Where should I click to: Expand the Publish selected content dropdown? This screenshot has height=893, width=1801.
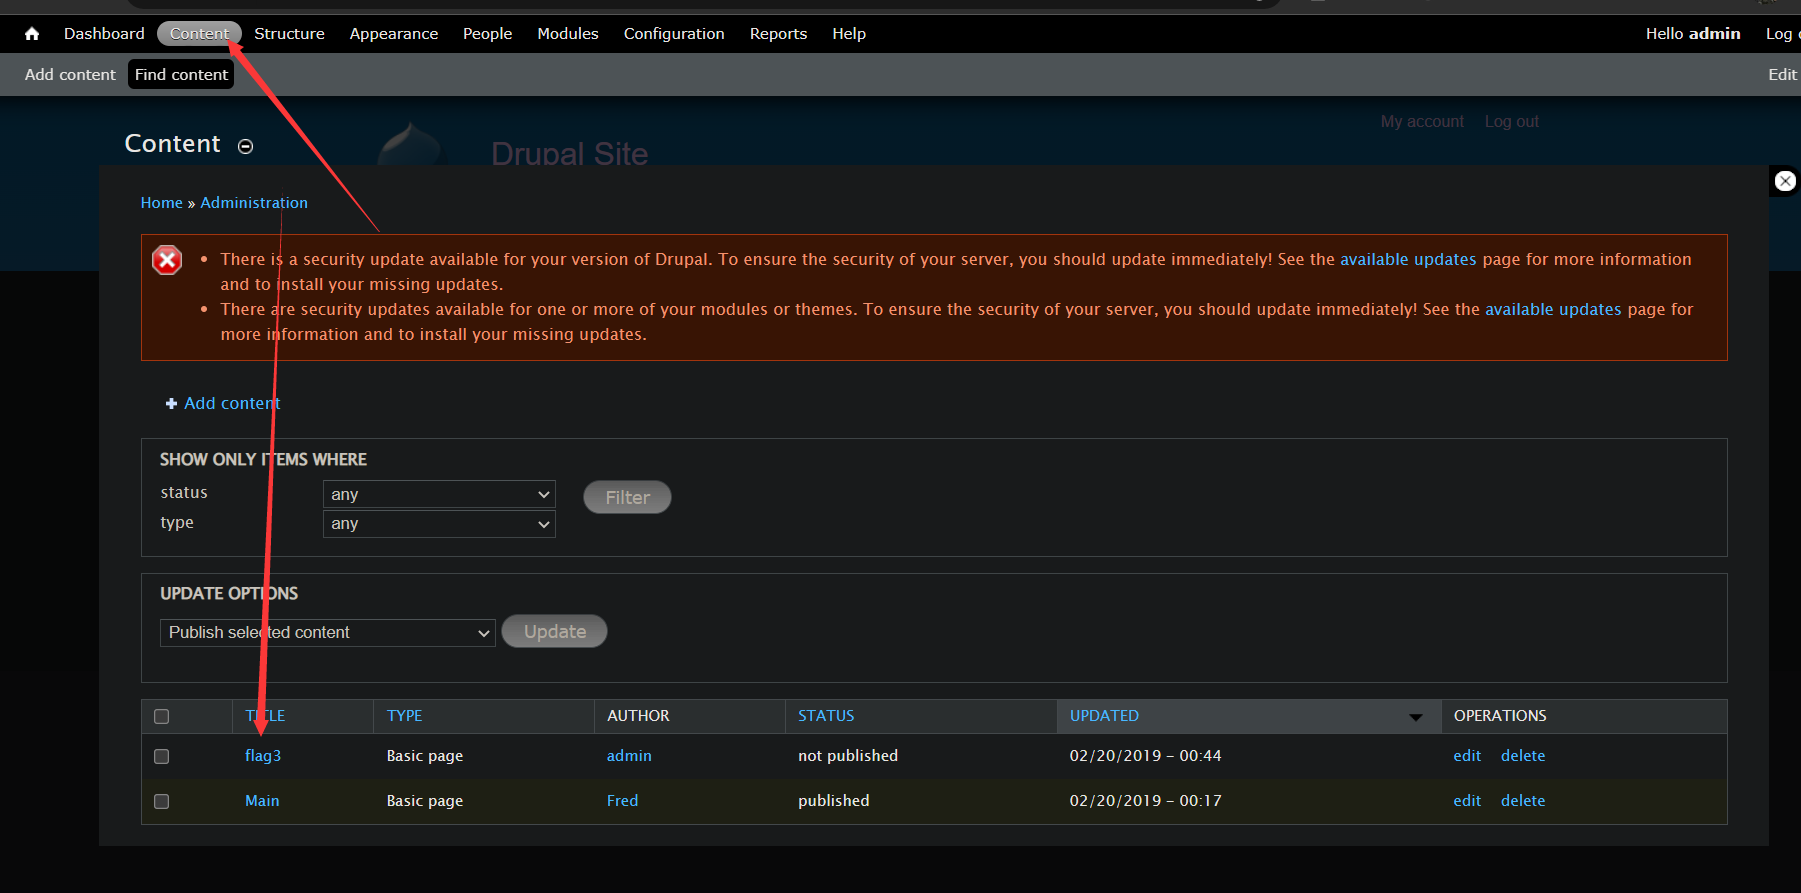click(x=327, y=633)
